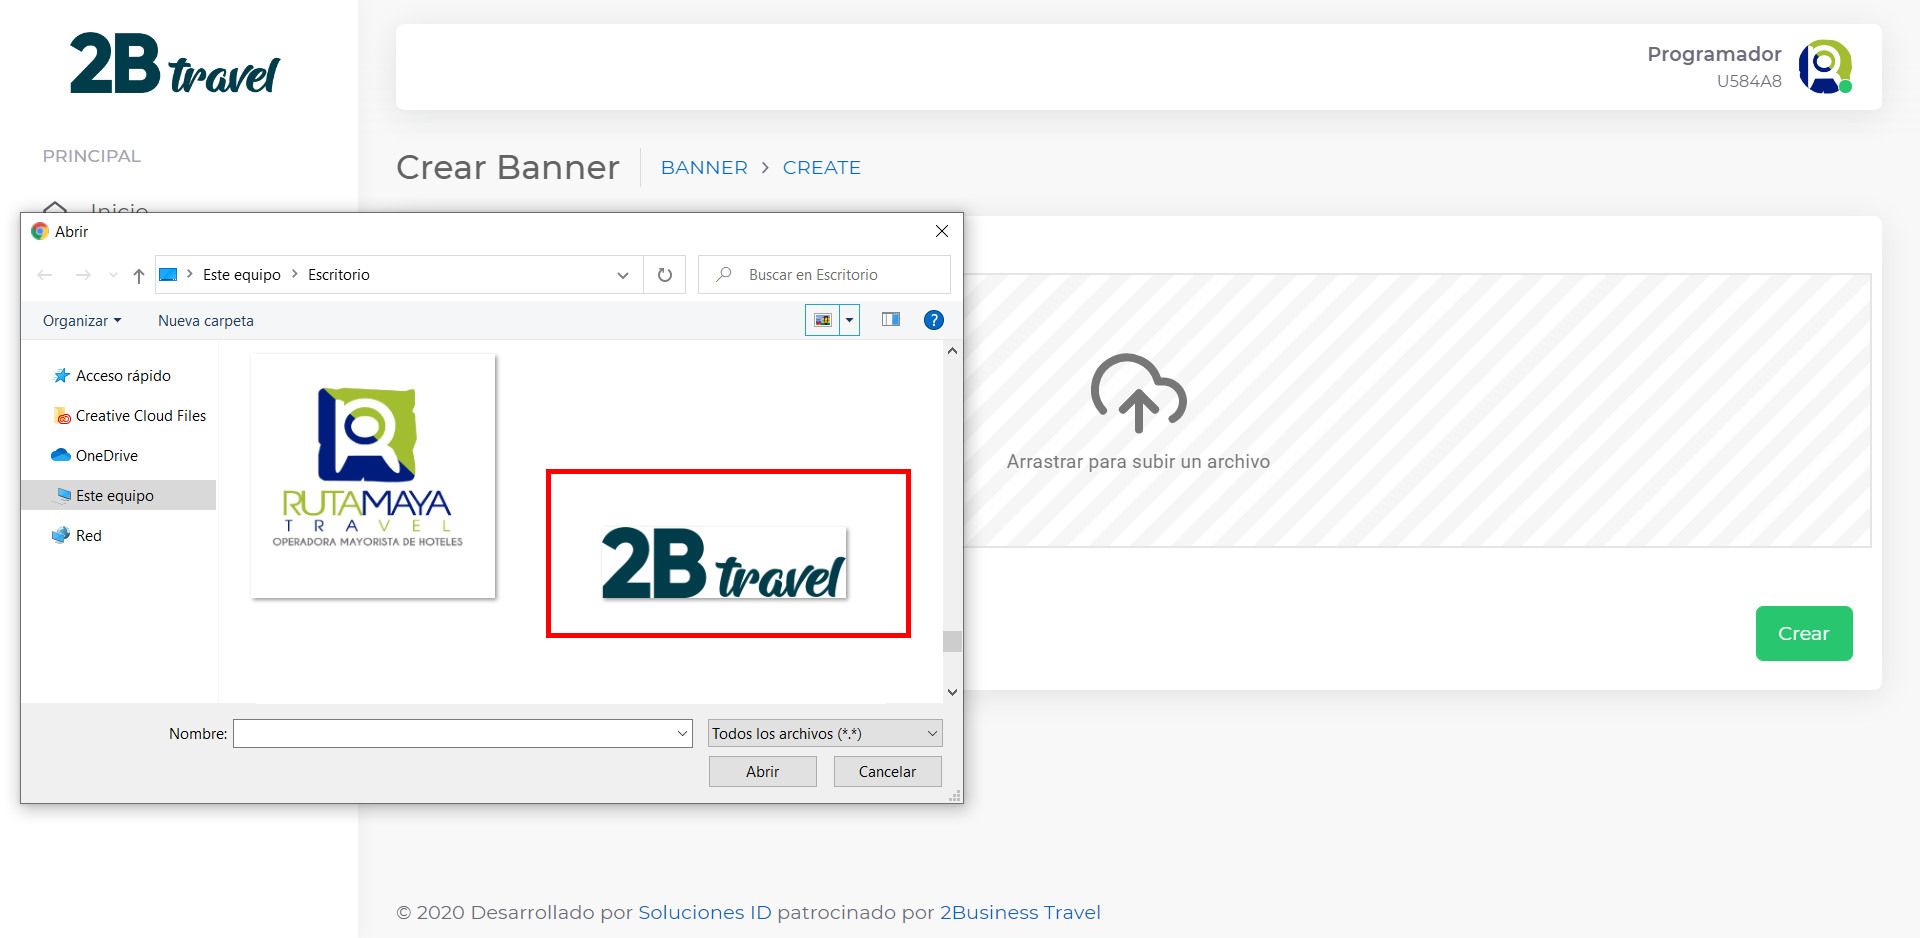Change the file view layout icon
The width and height of the screenshot is (1920, 938).
pos(822,320)
